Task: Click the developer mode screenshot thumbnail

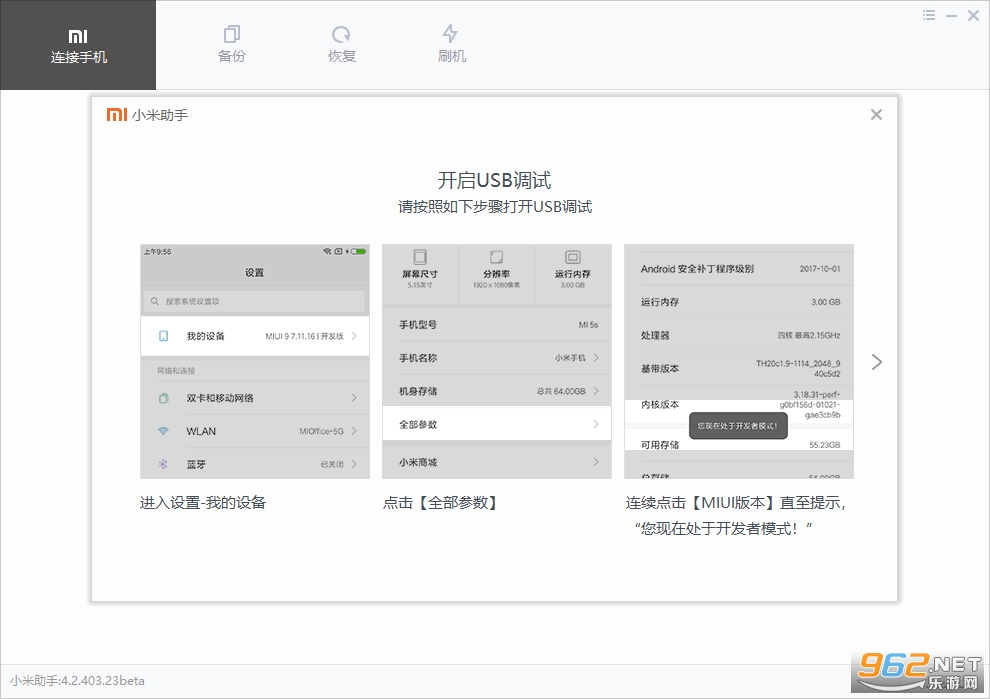Action: [739, 361]
